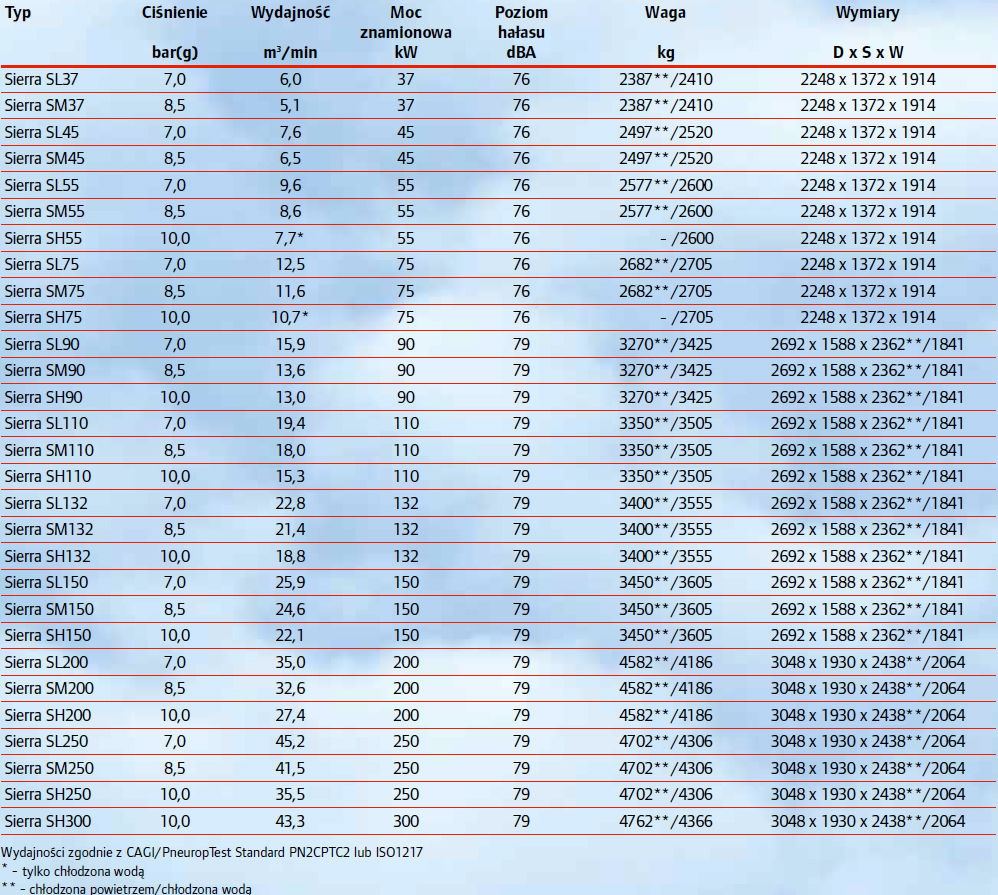Select the flow value '45,2' for Sierra SL250
The image size is (998, 895).
290,742
